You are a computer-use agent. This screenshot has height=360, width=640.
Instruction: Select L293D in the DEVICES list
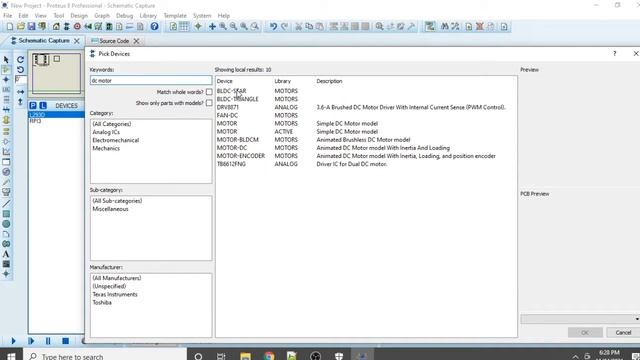pyautogui.click(x=56, y=115)
